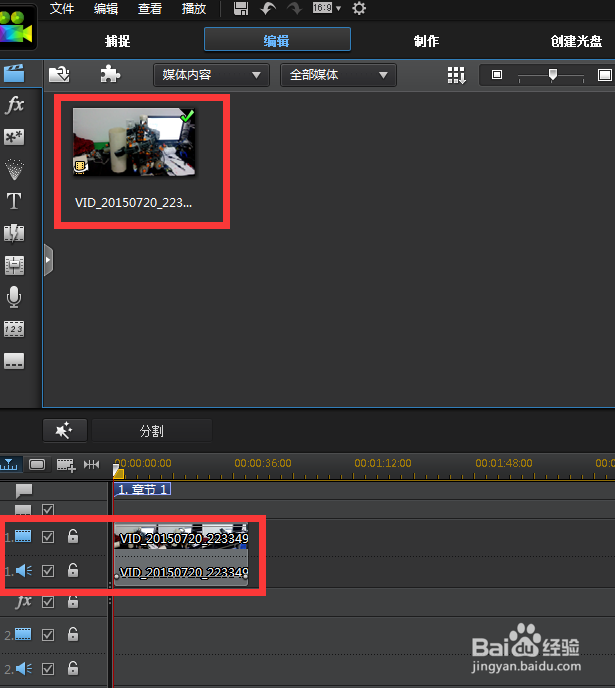
Task: Expand the library side panel arrow
Action: pyautogui.click(x=48, y=260)
